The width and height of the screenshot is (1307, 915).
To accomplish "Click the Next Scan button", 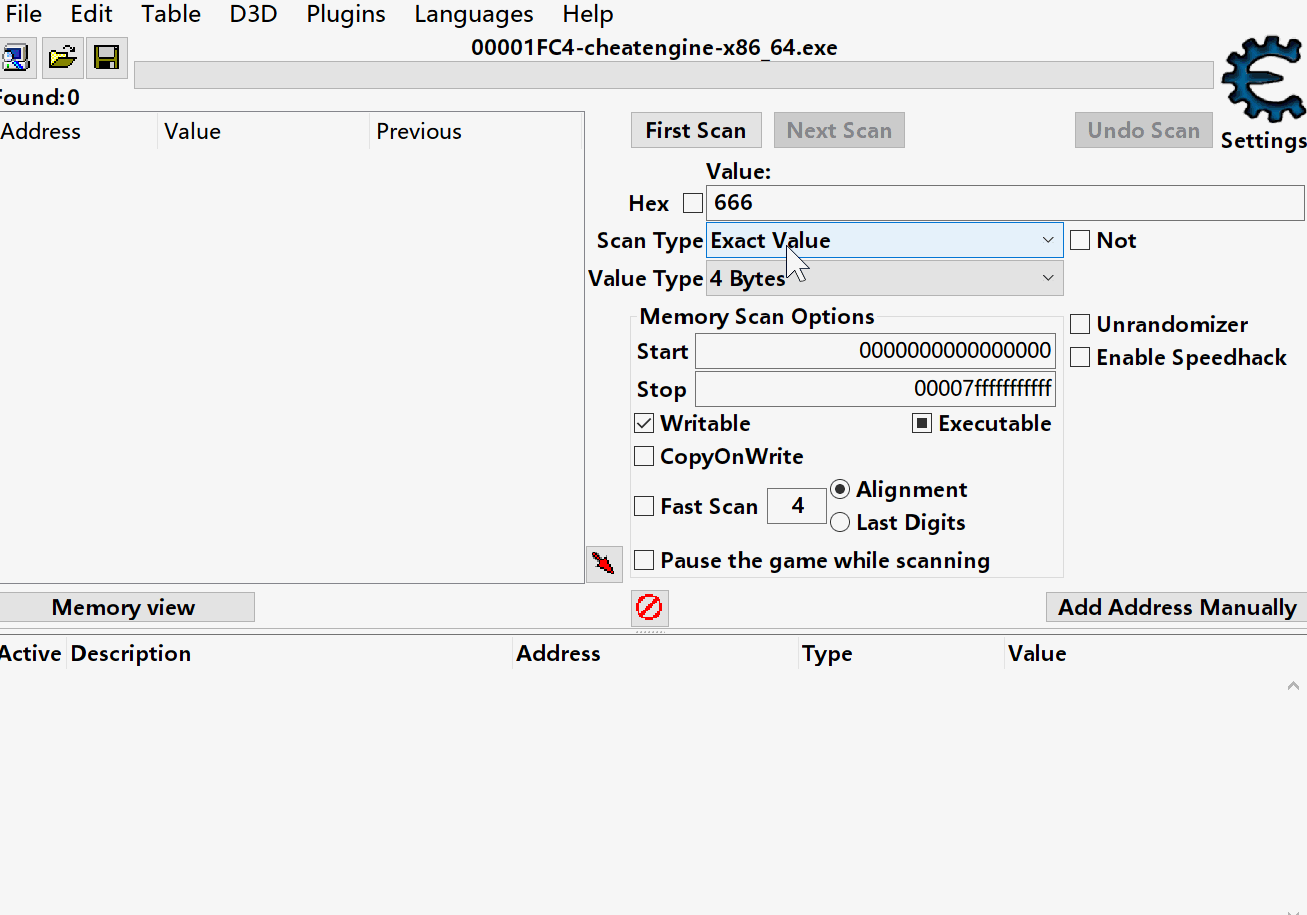I will pos(839,130).
